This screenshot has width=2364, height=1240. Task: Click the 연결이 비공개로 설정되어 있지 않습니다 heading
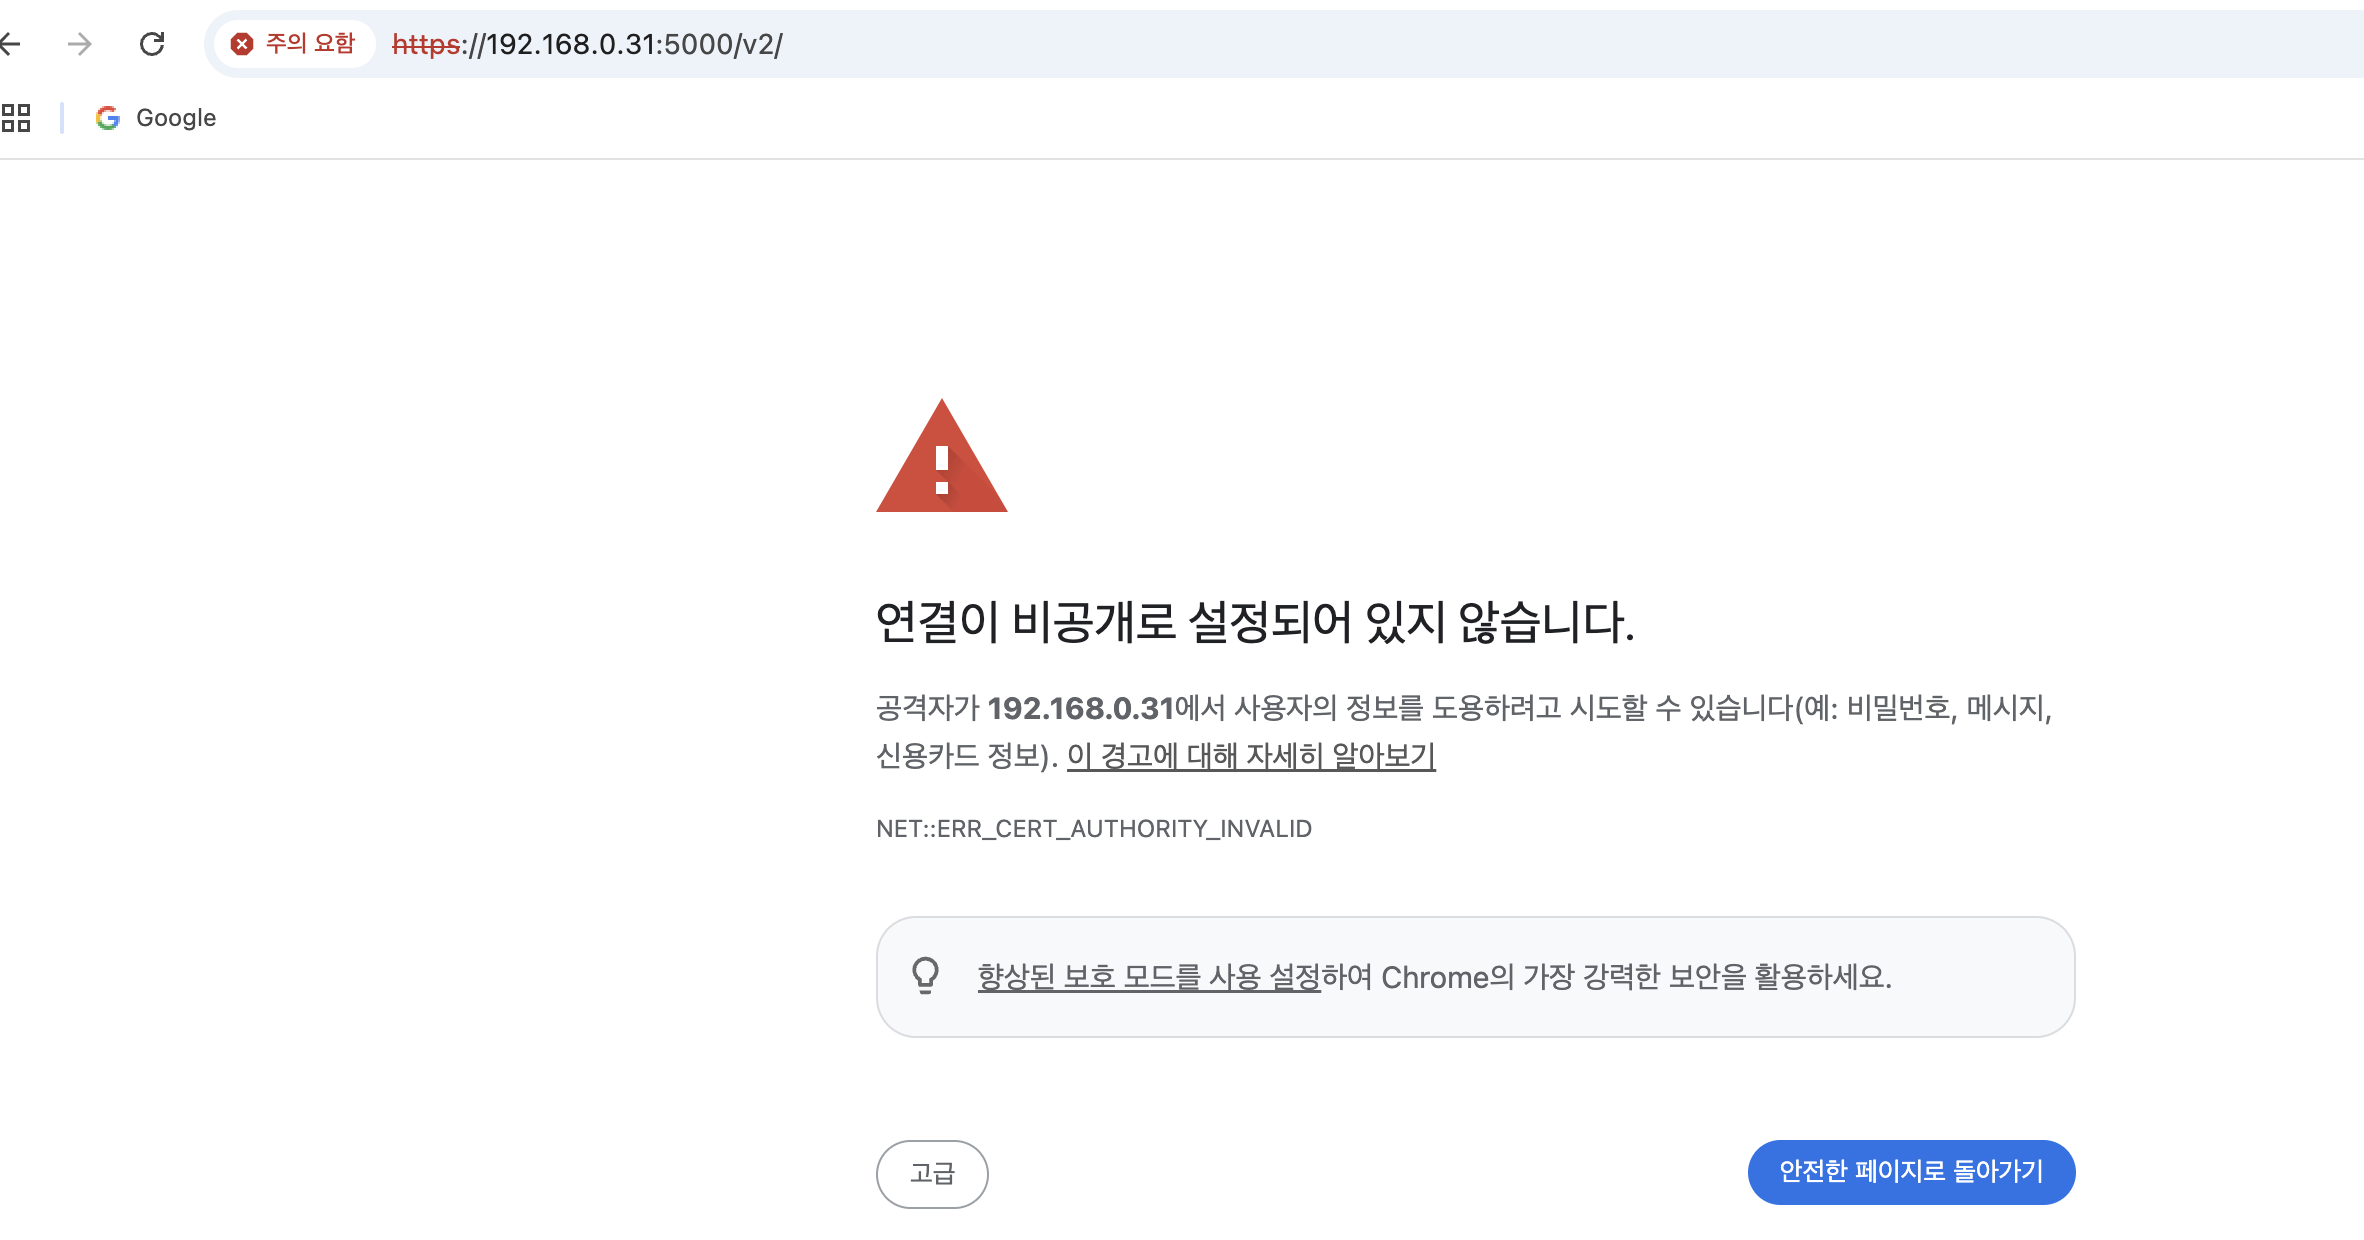coord(1254,622)
